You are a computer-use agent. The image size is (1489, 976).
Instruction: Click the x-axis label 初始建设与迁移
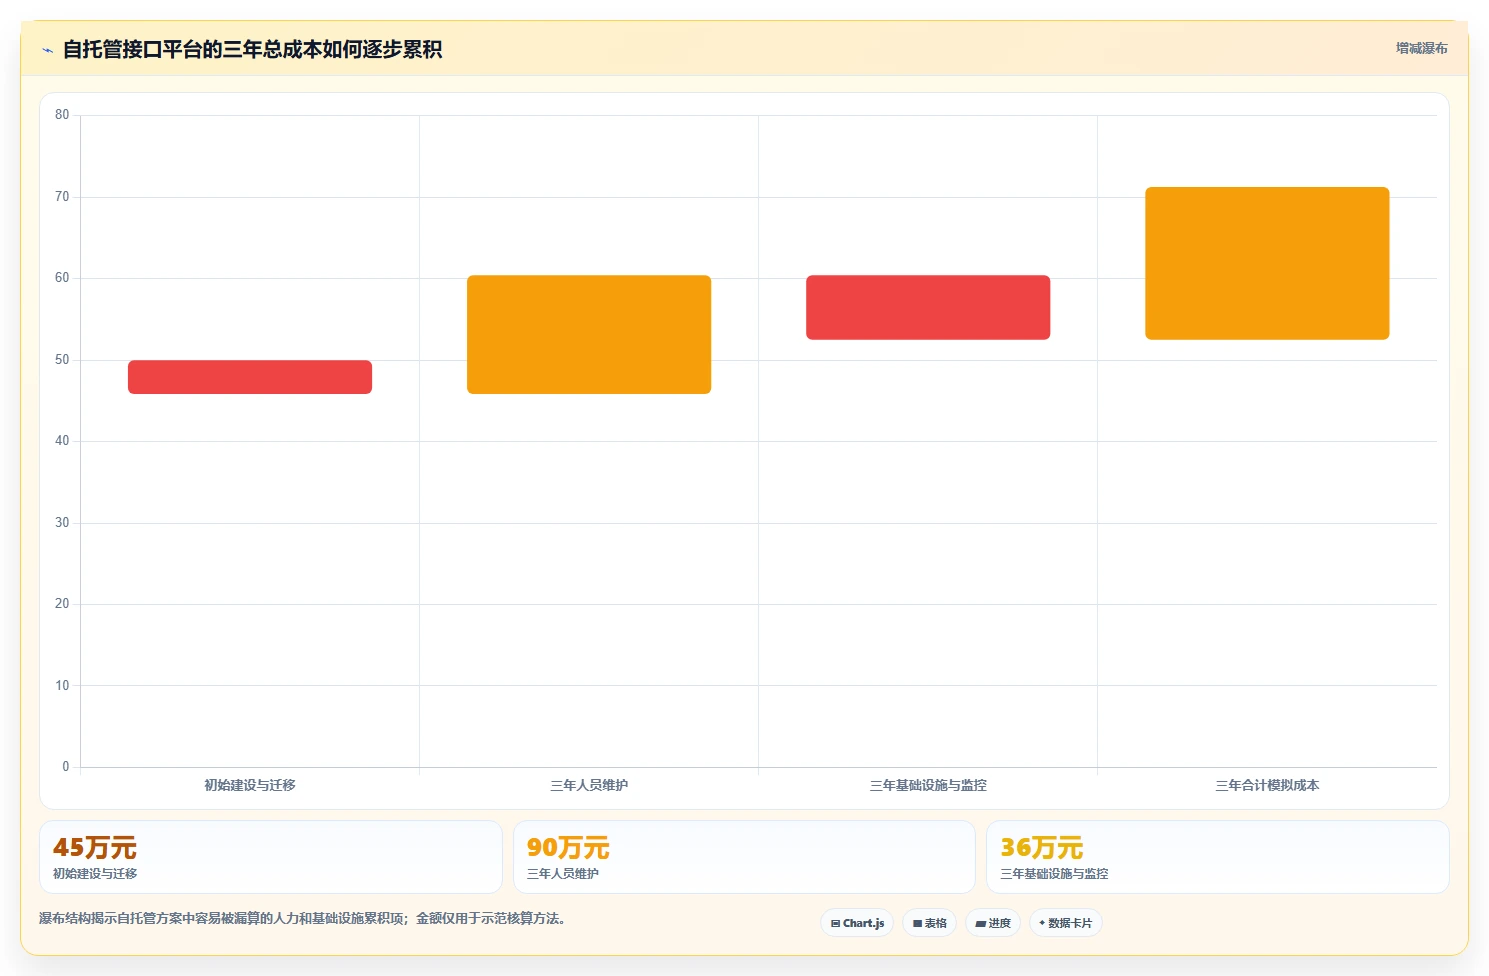click(x=250, y=785)
